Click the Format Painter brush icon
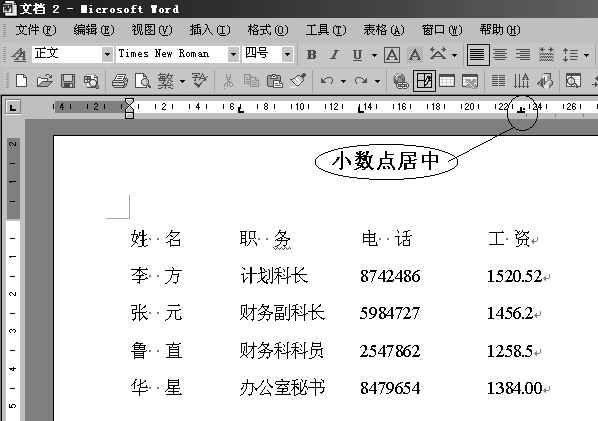 pos(298,81)
